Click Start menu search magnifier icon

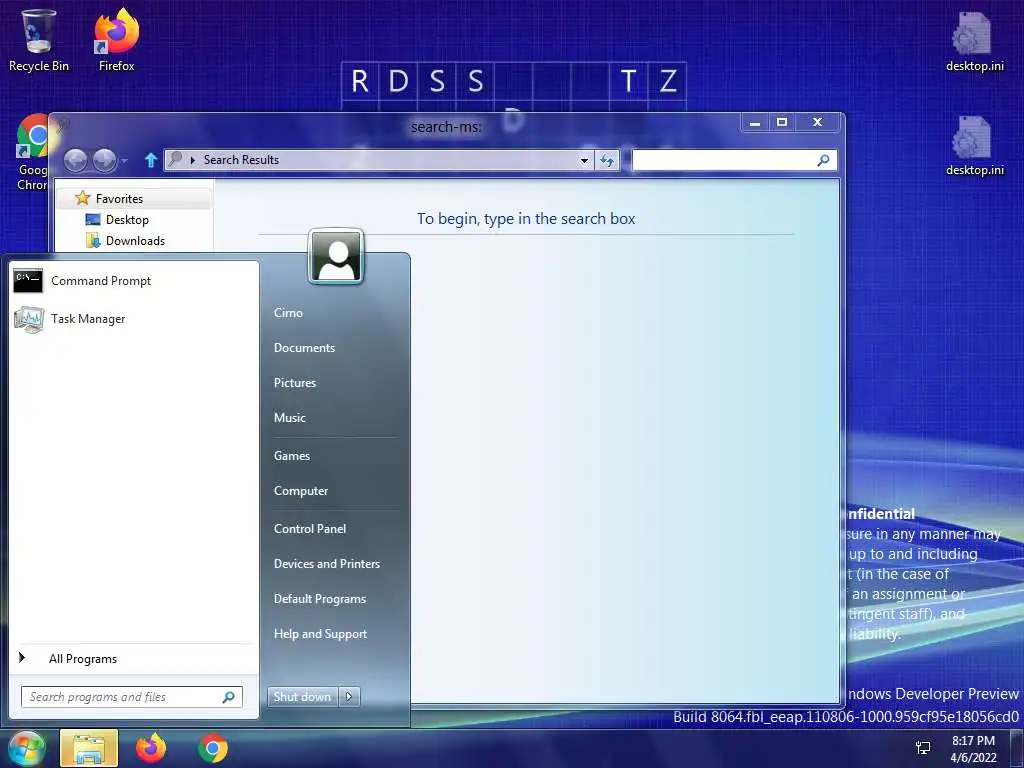(x=229, y=697)
